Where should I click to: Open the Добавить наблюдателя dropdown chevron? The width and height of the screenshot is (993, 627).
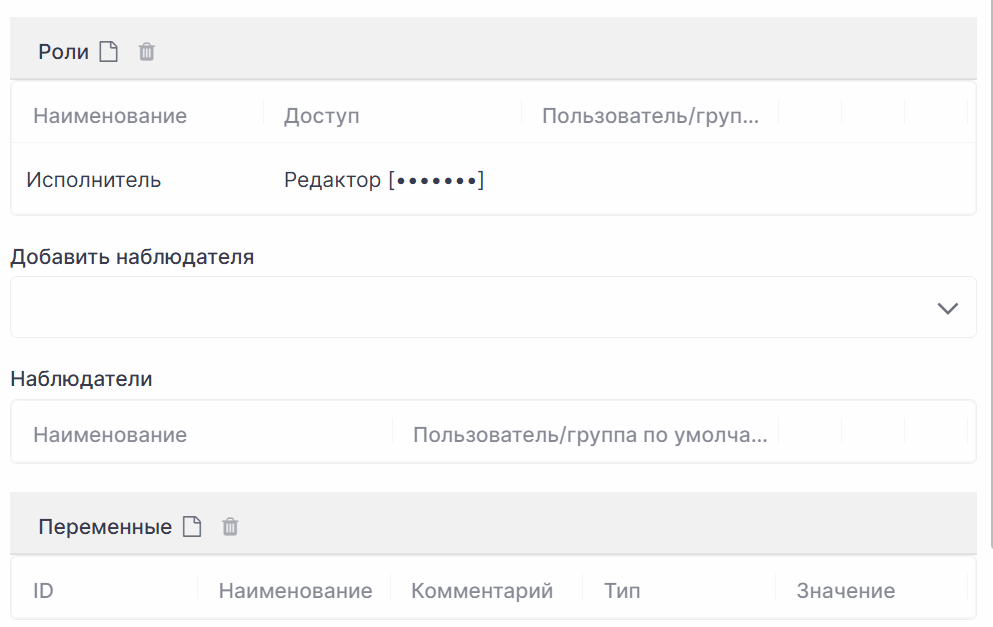point(947,308)
